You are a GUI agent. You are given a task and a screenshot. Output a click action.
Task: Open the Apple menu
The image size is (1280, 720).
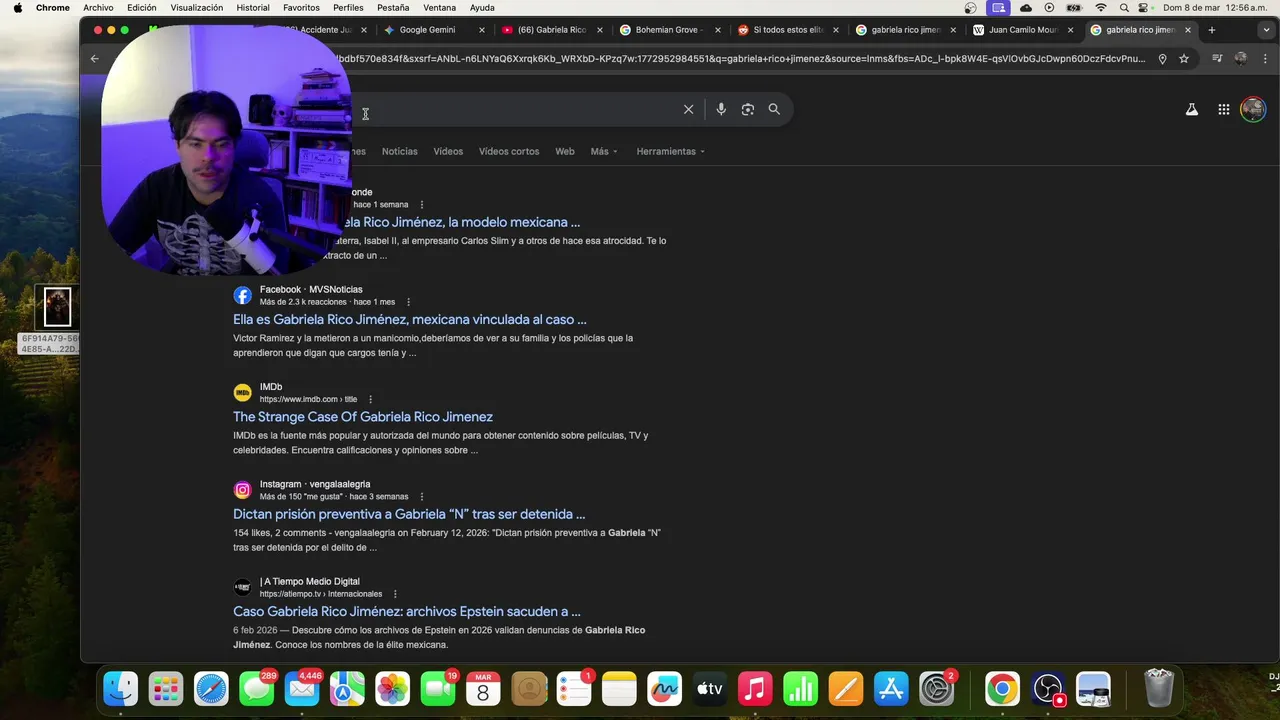(x=17, y=7)
